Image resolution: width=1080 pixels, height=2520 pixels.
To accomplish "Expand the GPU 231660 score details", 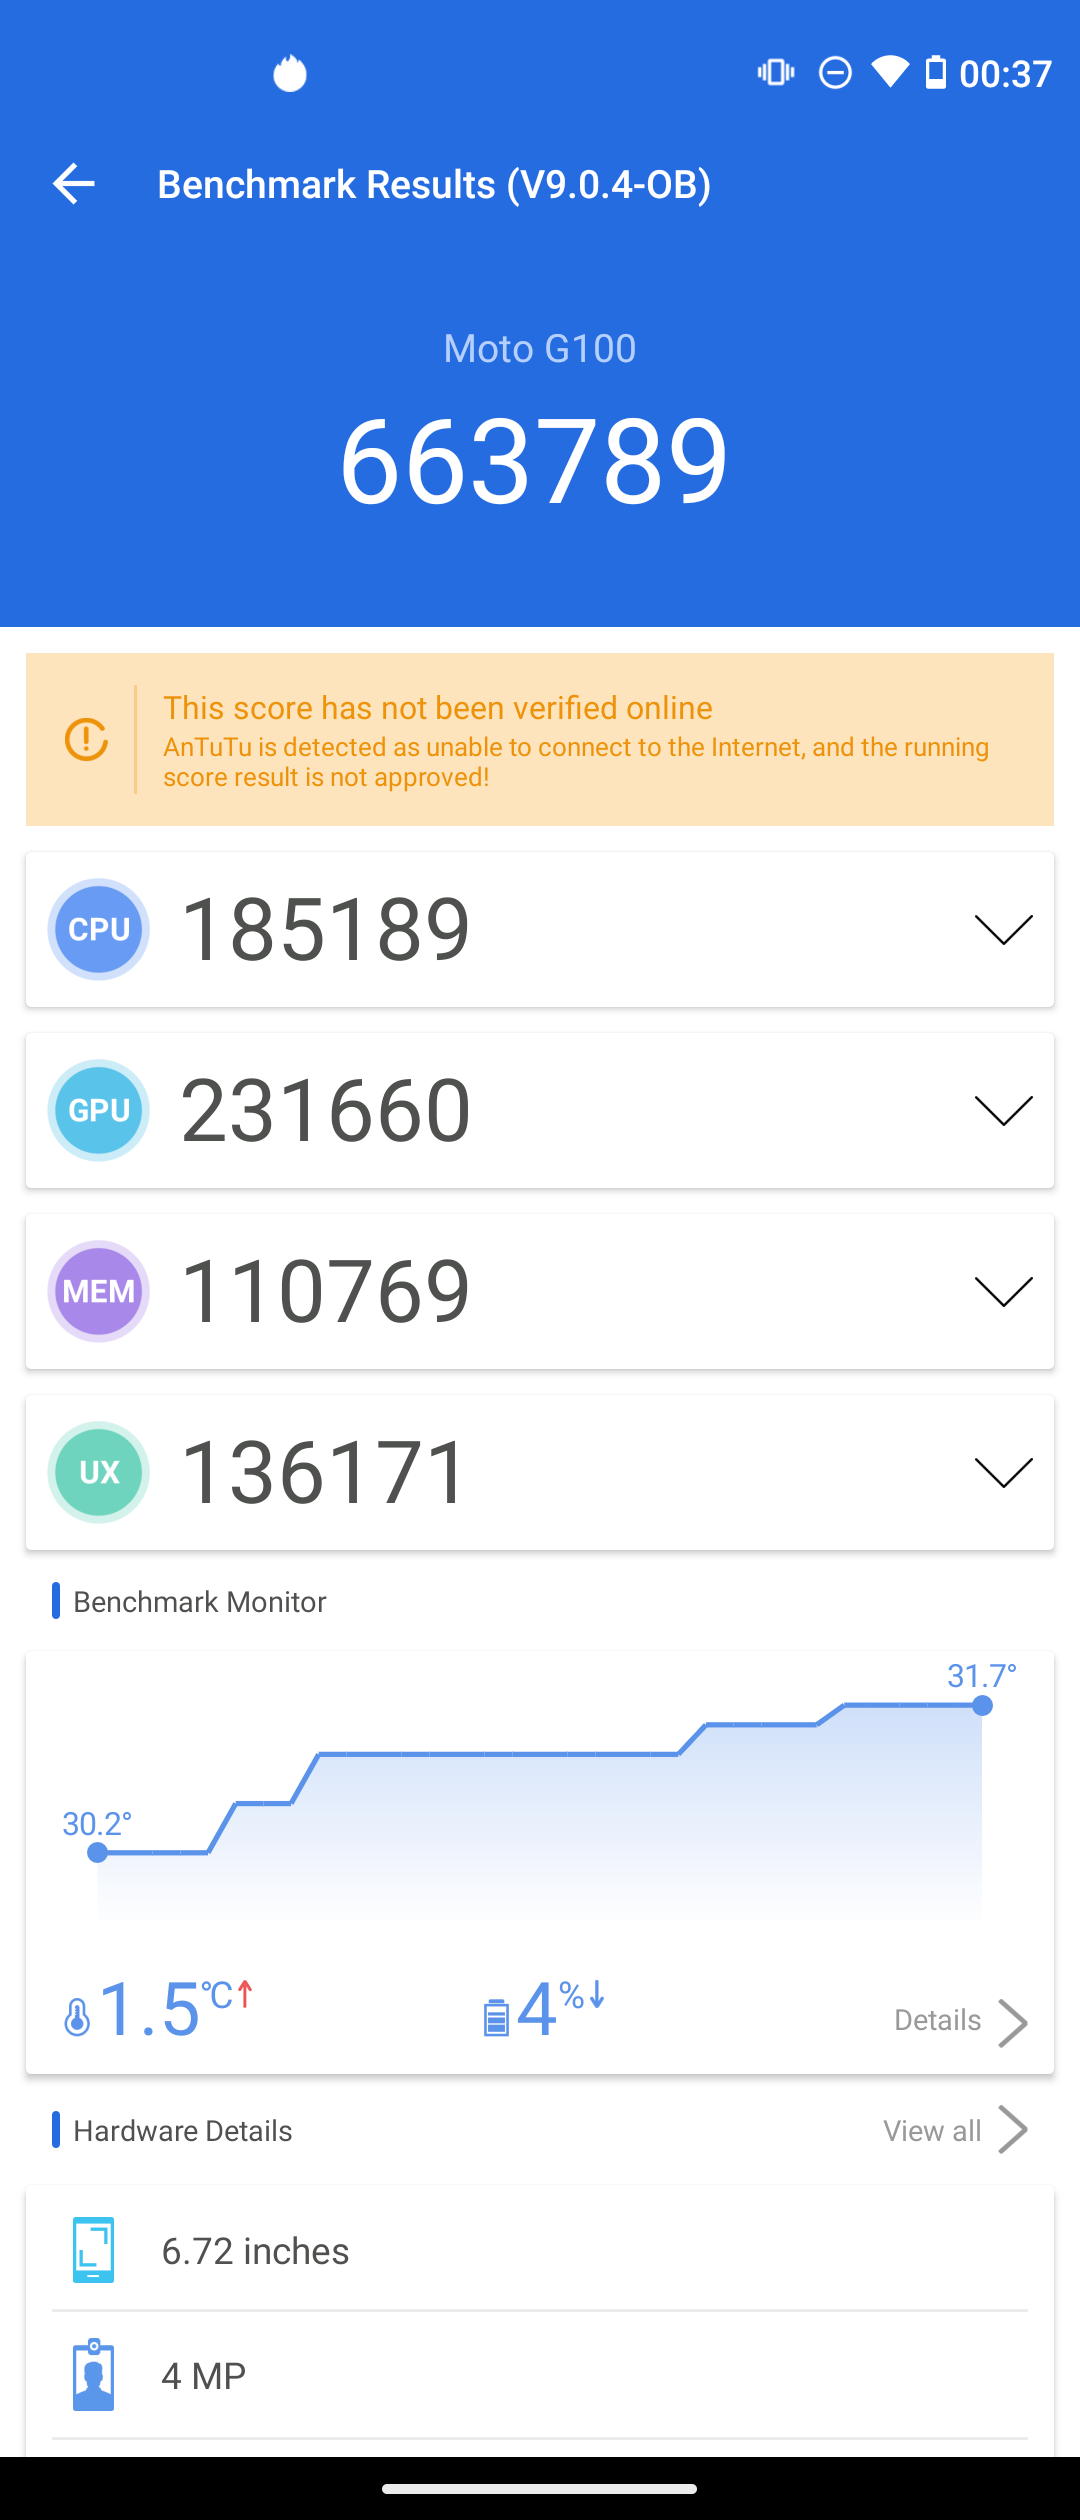I will tap(1003, 1111).
